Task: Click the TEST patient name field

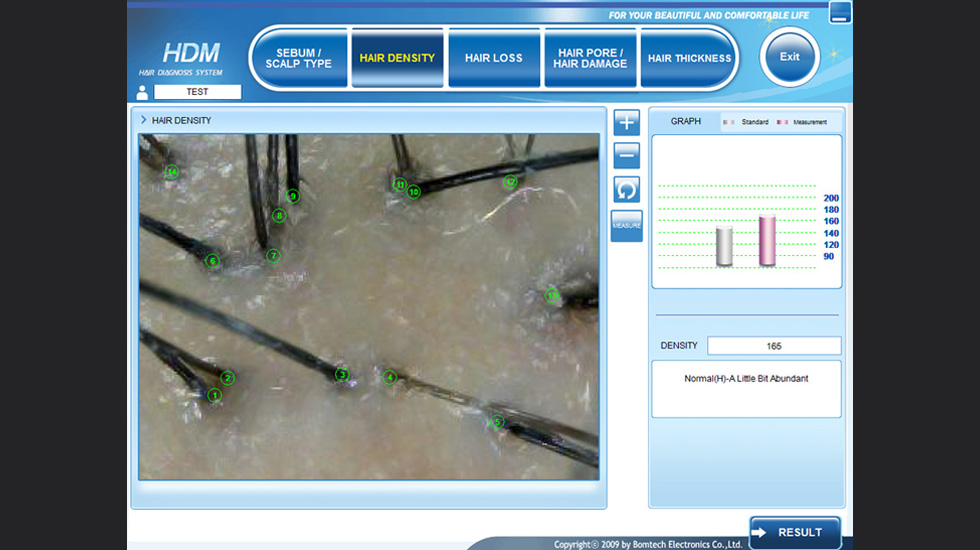Action: [x=197, y=92]
